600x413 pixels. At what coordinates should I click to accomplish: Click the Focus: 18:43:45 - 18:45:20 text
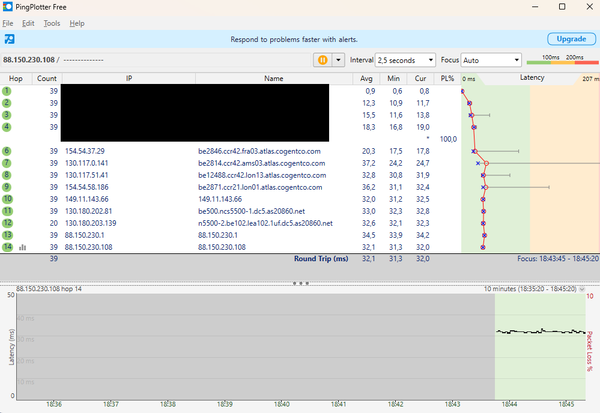click(x=558, y=259)
